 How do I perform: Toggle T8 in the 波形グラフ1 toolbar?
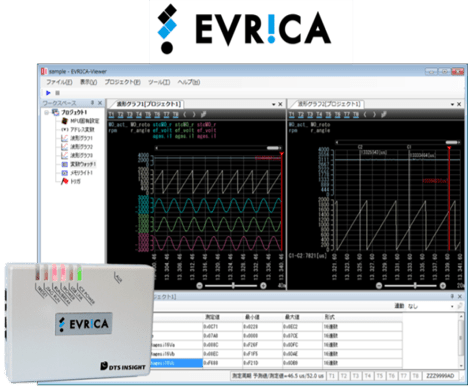point(176,115)
